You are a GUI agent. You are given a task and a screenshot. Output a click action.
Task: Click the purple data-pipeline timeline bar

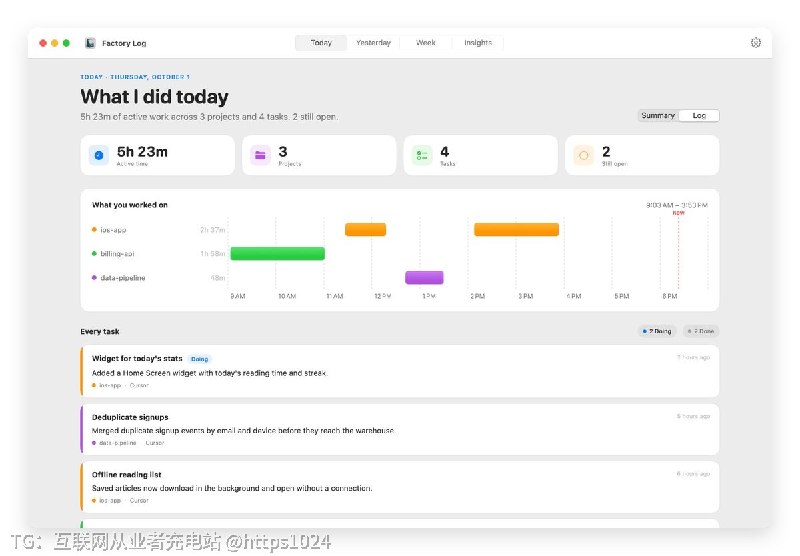424,277
